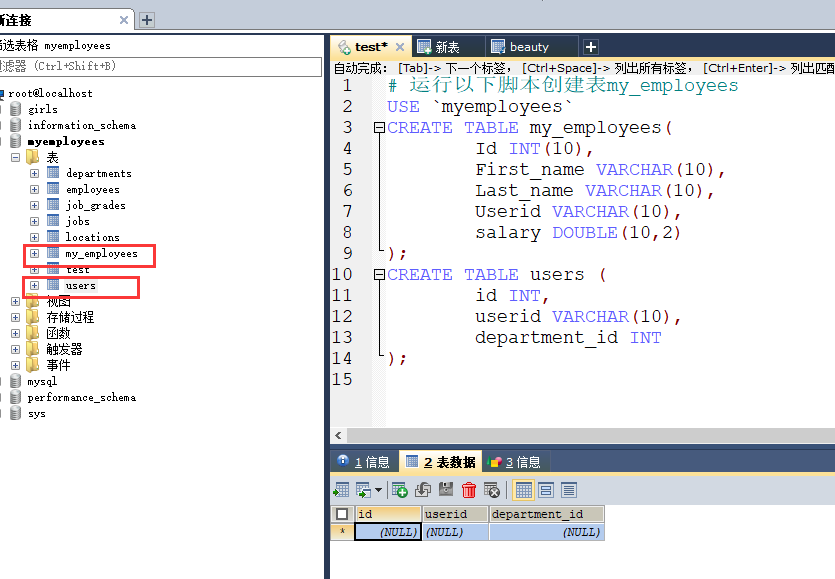Screen dimensions: 835x579
Task: Open the test* query tab
Action: (x=371, y=47)
